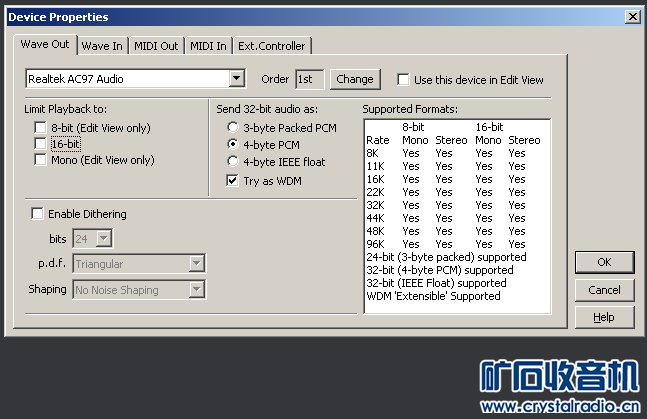Select 4-byte PCM radio button
Image resolution: width=647 pixels, height=419 pixels.
233,144
